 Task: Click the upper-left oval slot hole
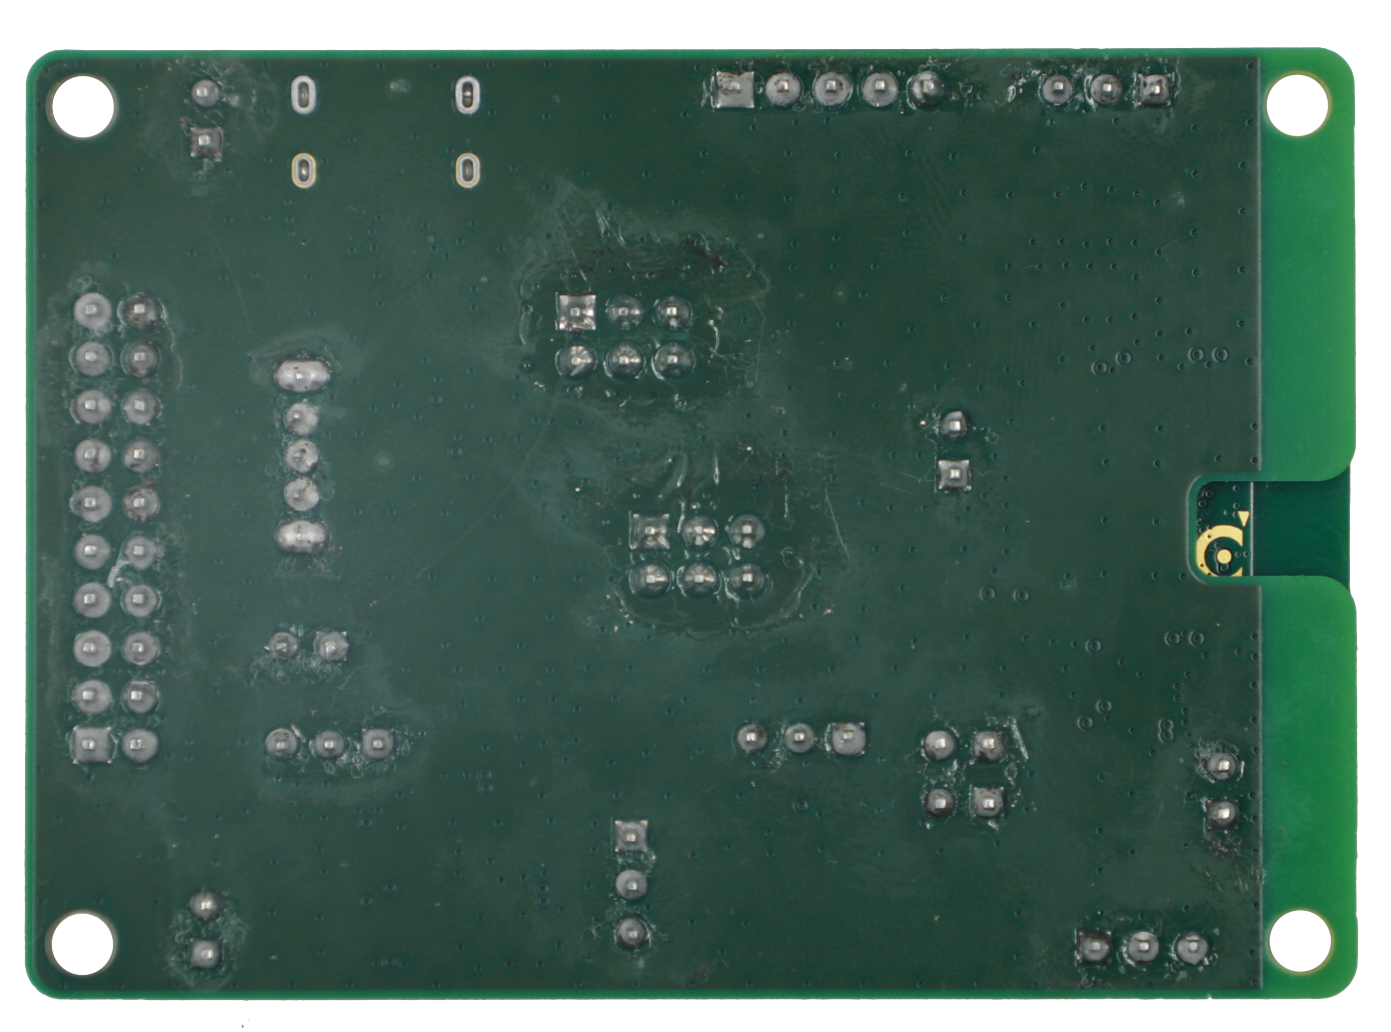(x=303, y=95)
